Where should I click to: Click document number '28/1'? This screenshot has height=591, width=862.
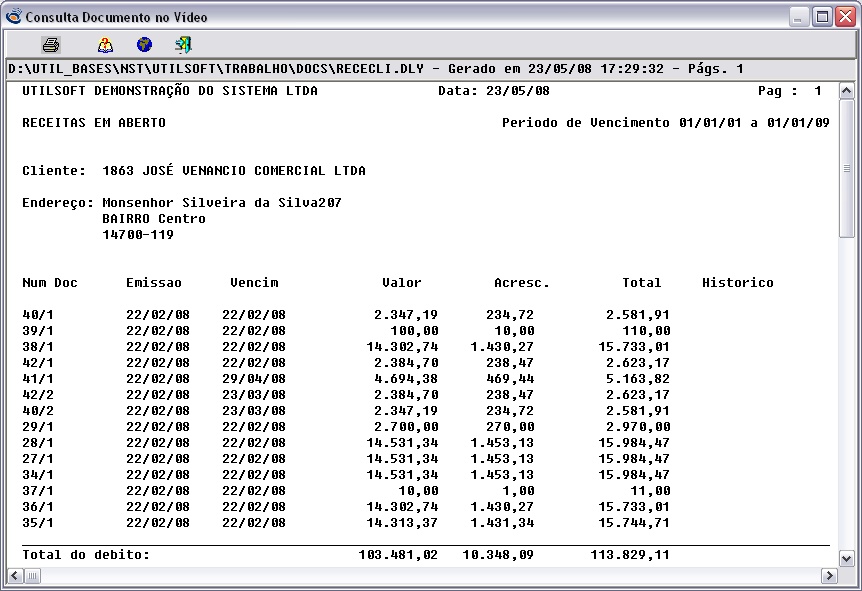pos(38,442)
